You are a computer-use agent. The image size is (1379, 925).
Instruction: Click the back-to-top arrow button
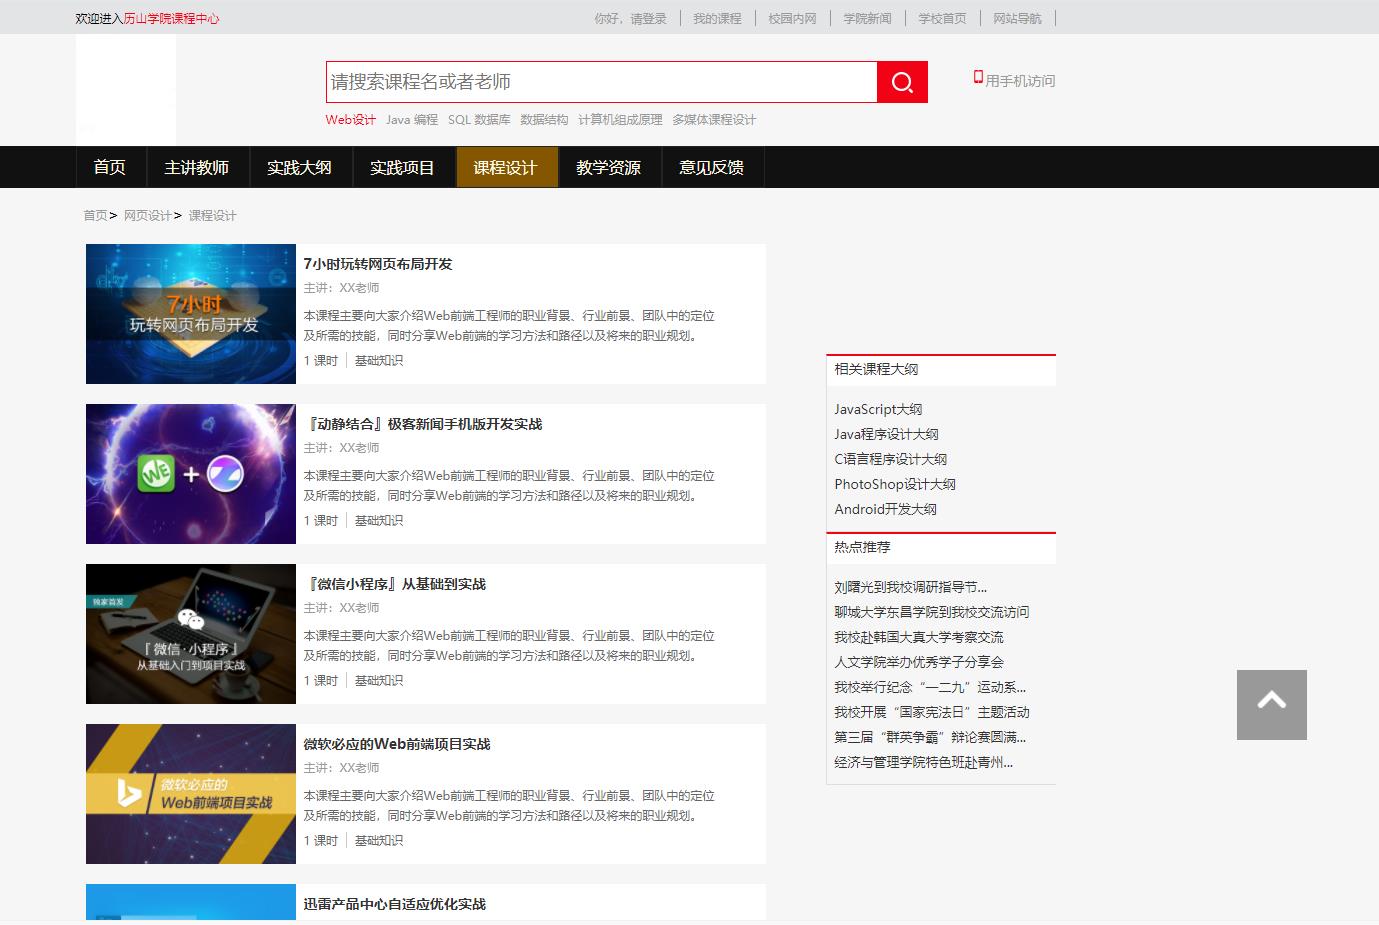point(1271,705)
